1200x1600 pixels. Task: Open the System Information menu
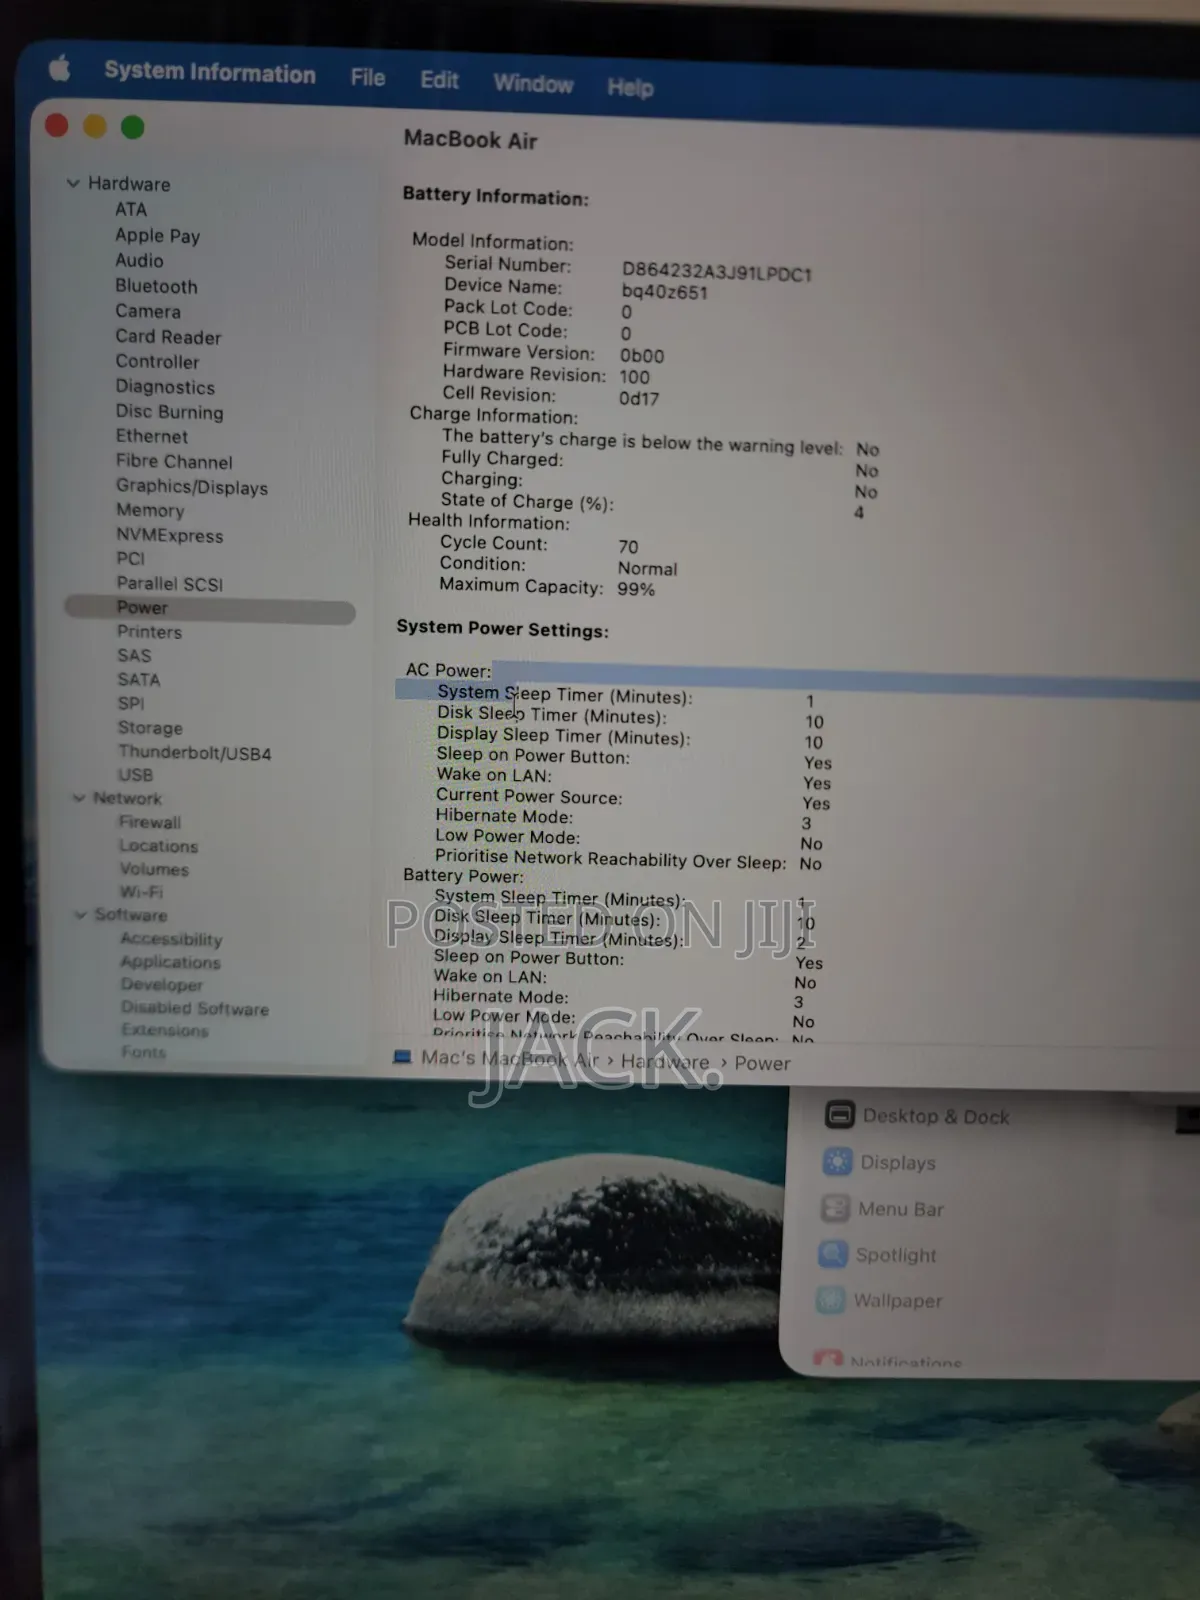(x=210, y=73)
